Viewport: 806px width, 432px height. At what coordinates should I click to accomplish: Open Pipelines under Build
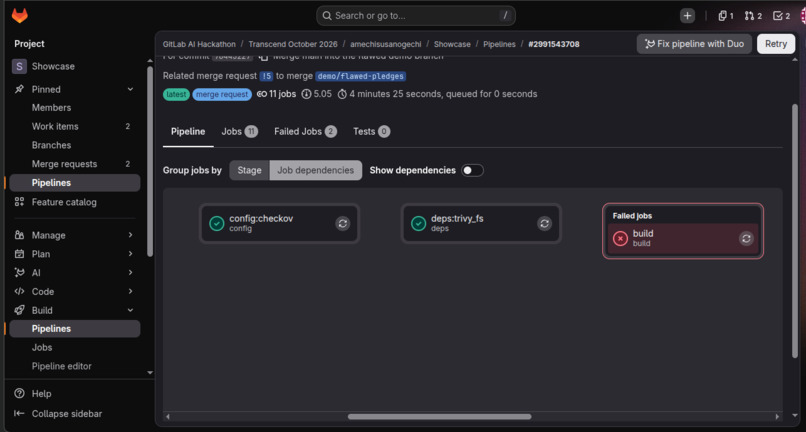pos(75,329)
